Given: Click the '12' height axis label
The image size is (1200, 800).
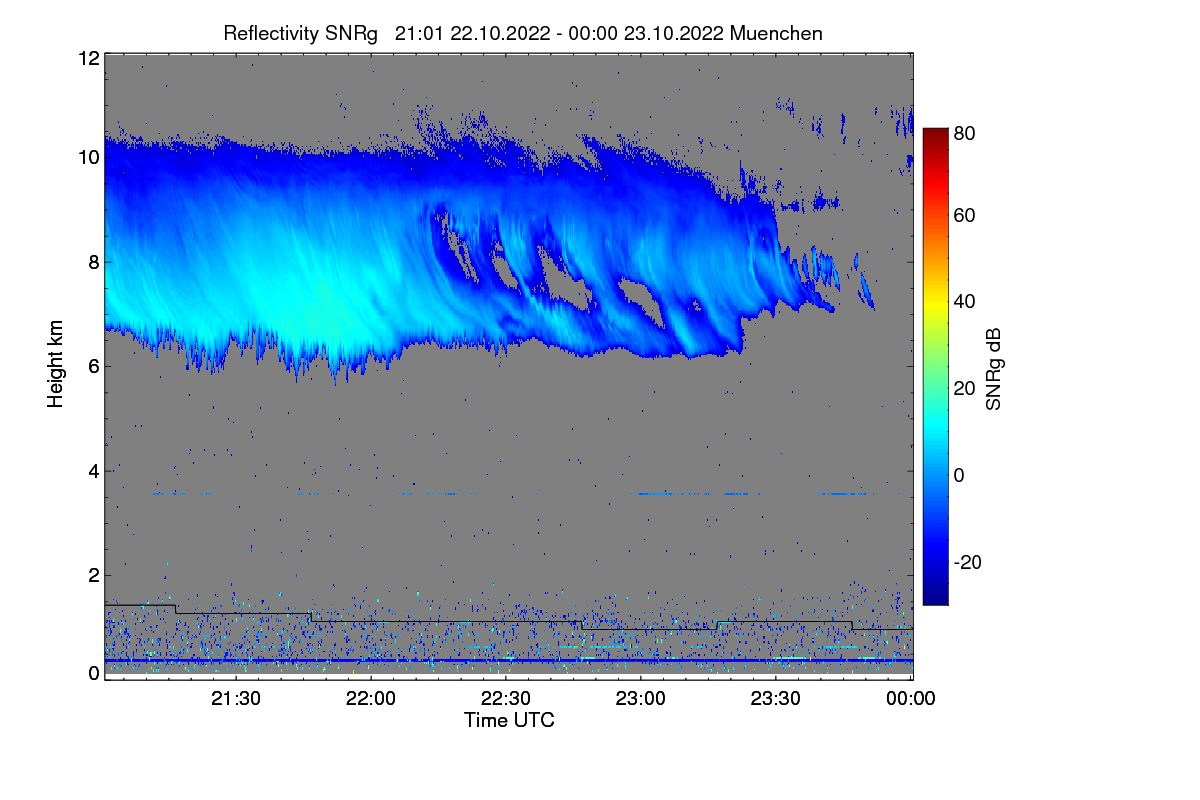Looking at the screenshot, I should pyautogui.click(x=88, y=58).
